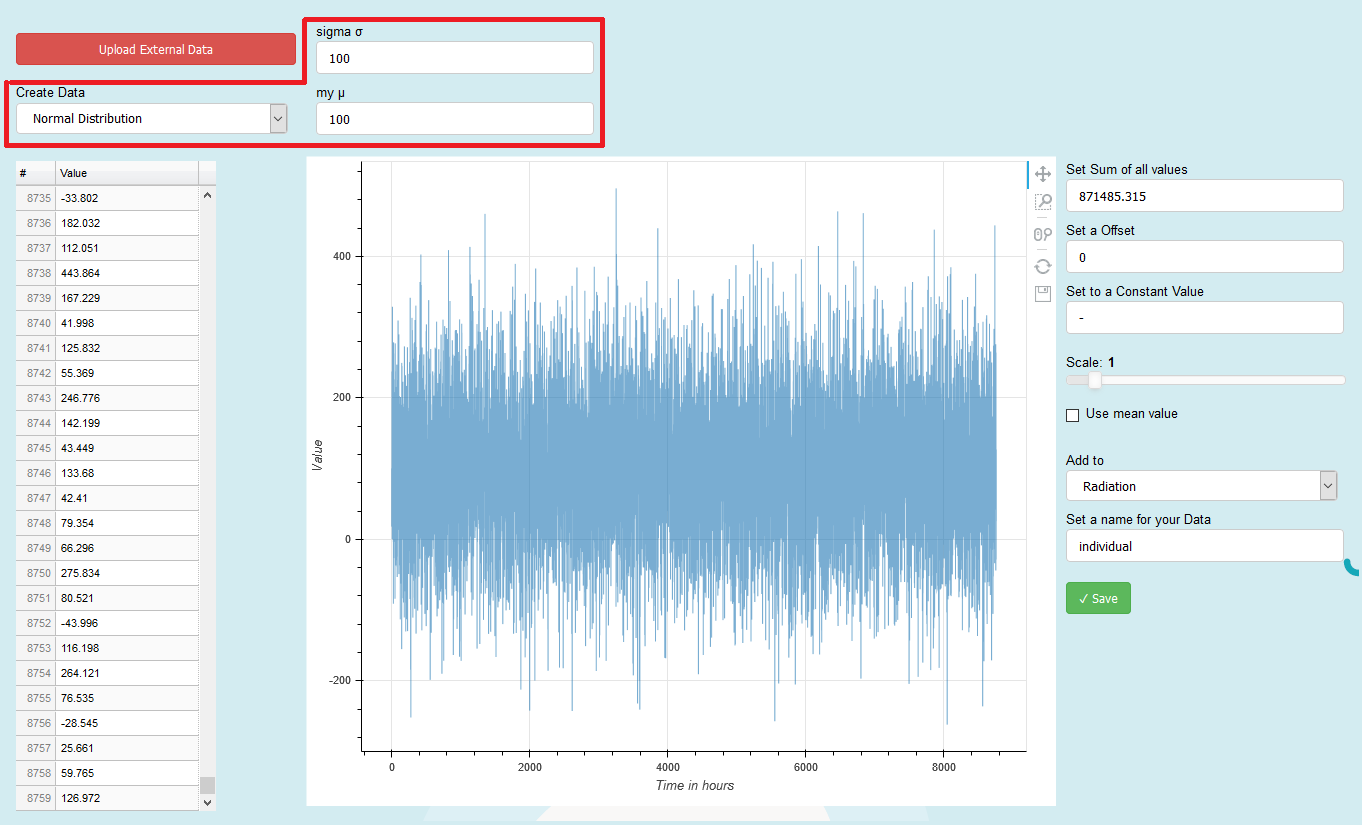The height and width of the screenshot is (825, 1362).
Task: Reset the plot view
Action: tap(1043, 266)
